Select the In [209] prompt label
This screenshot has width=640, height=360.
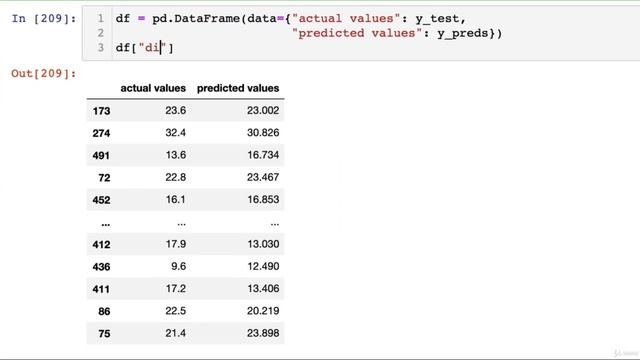tap(44, 18)
